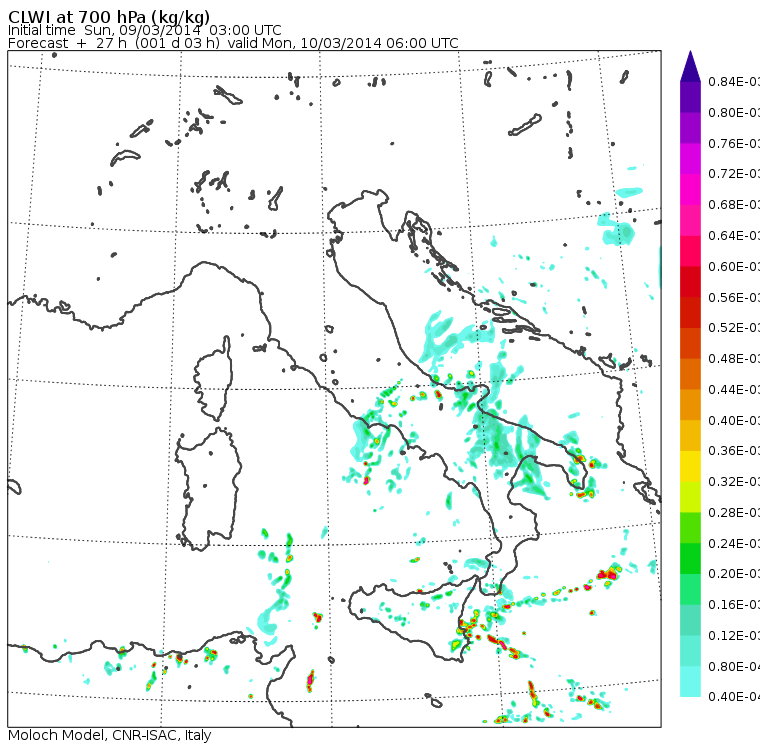Screen dimensions: 760x749
Task: Select the 0.32E-03 scale label
Action: point(734,482)
